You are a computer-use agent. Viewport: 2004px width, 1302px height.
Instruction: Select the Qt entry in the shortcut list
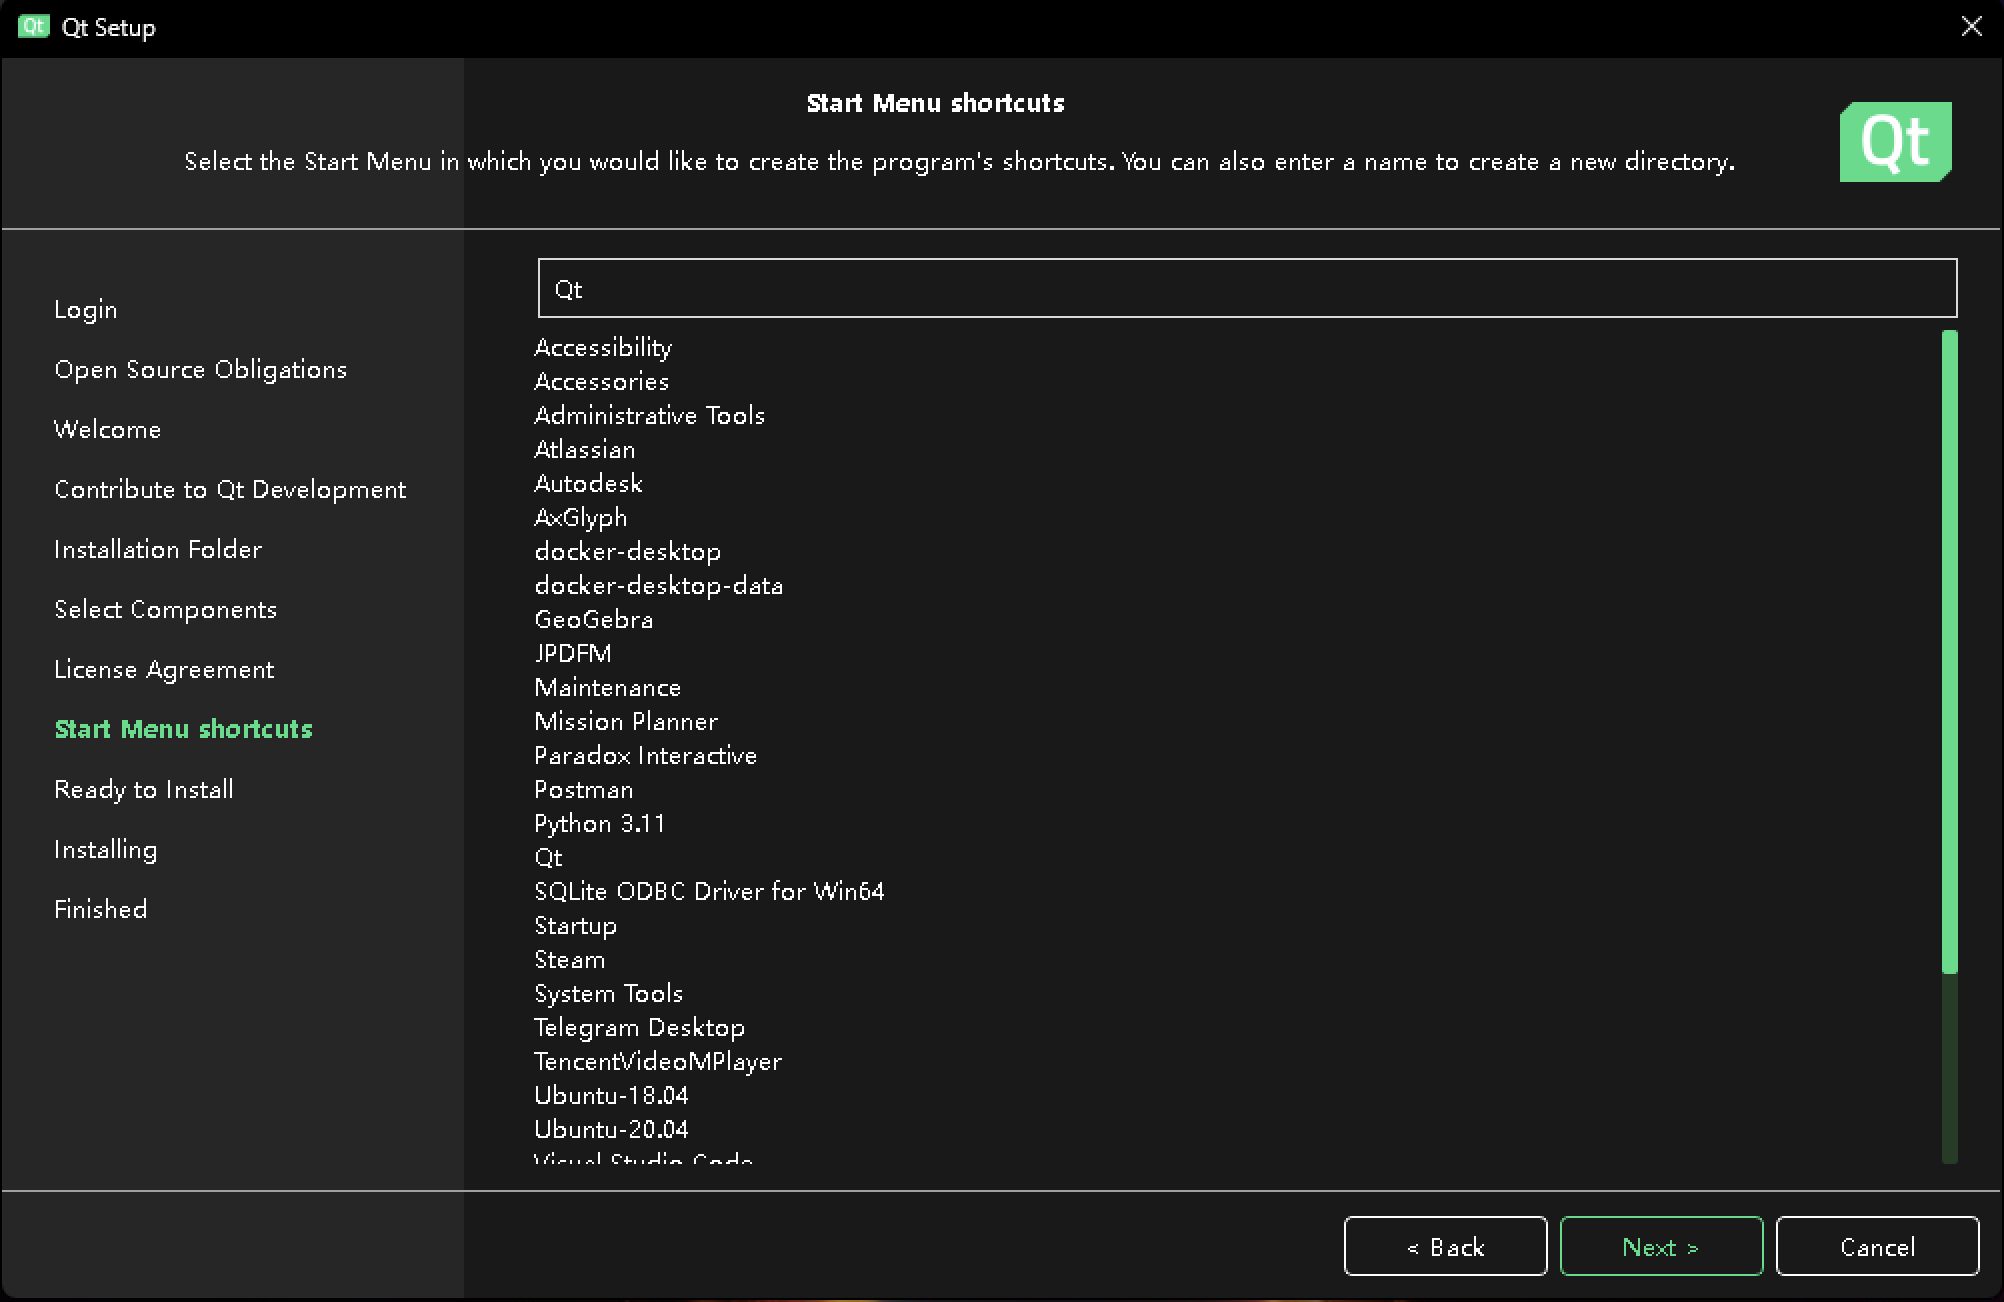click(548, 857)
